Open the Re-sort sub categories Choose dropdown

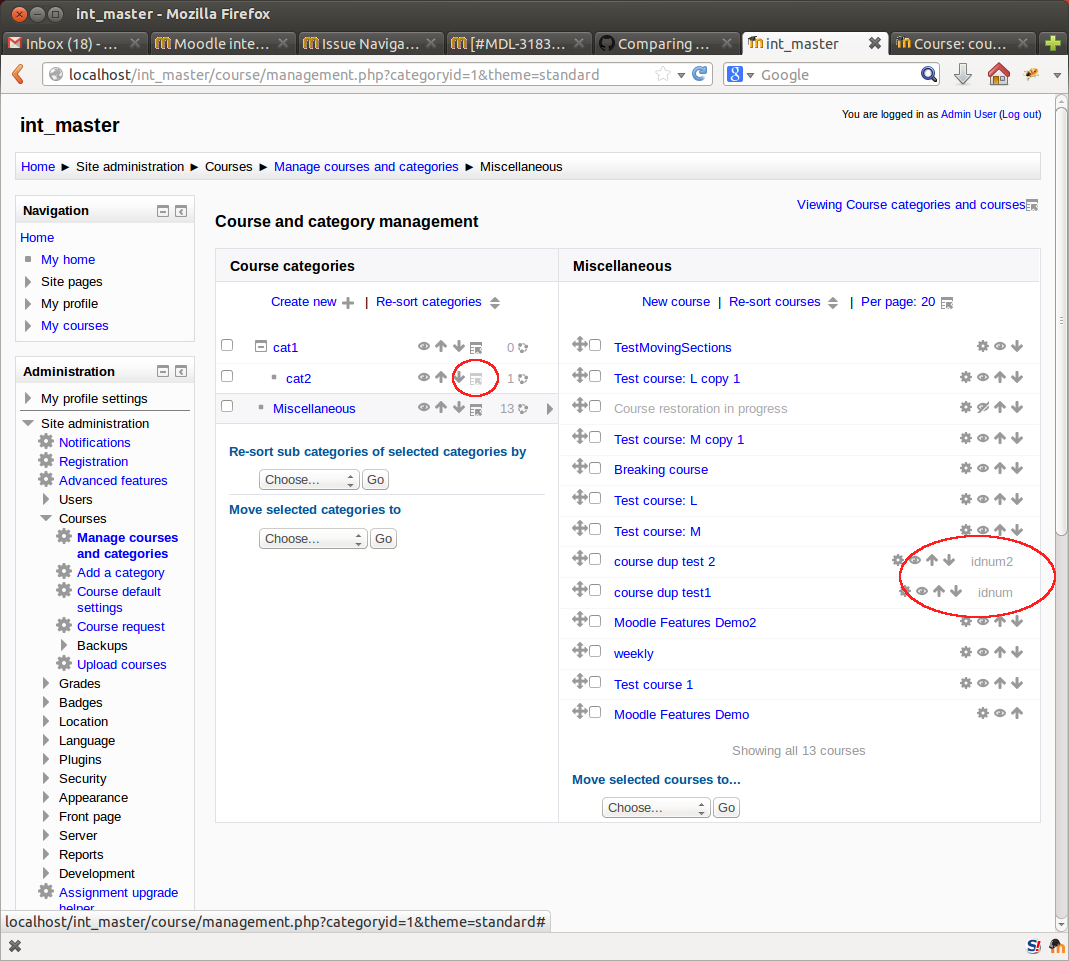point(310,480)
